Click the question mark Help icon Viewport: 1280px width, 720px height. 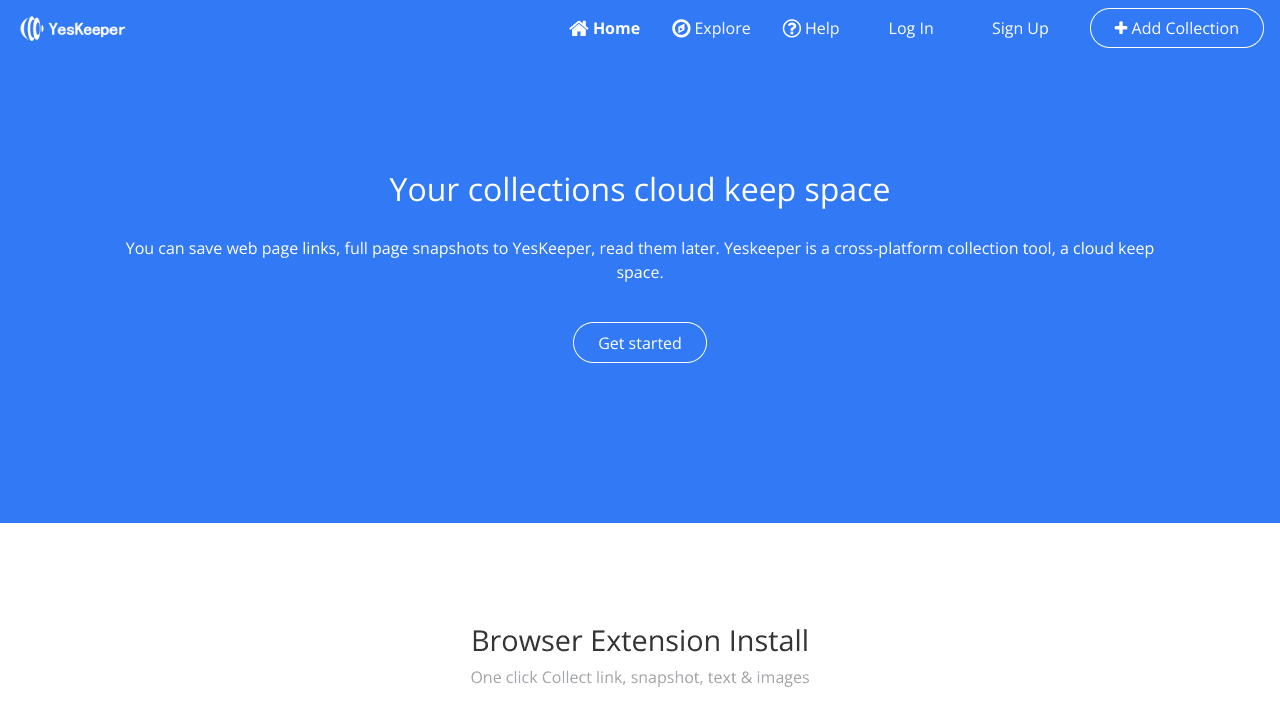792,29
